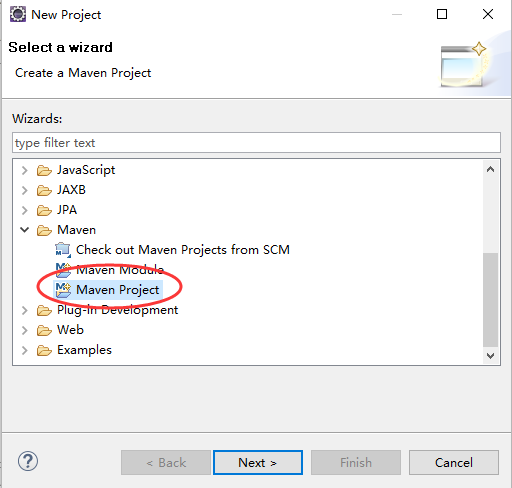This screenshot has width=512, height=488.
Task: Click the JavaScript folder icon
Action: [44, 170]
